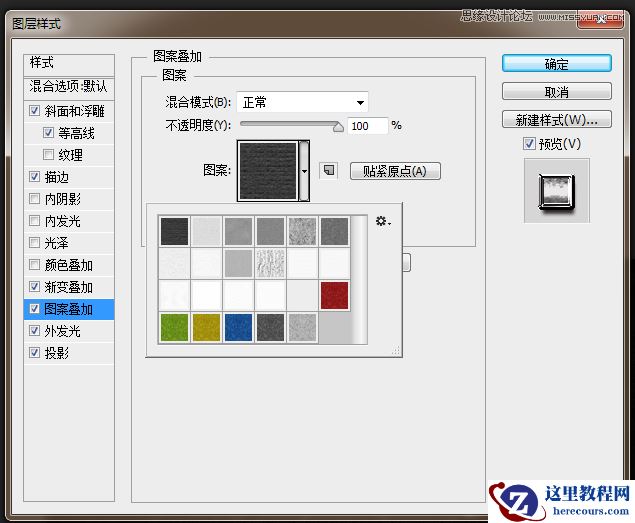Click the current pattern preview thumbnail
Screen dimensions: 635x523
[268, 171]
